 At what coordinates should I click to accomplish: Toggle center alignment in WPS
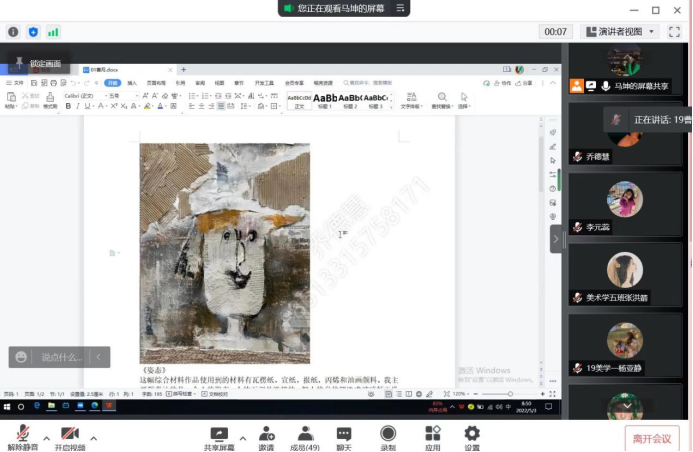point(202,106)
